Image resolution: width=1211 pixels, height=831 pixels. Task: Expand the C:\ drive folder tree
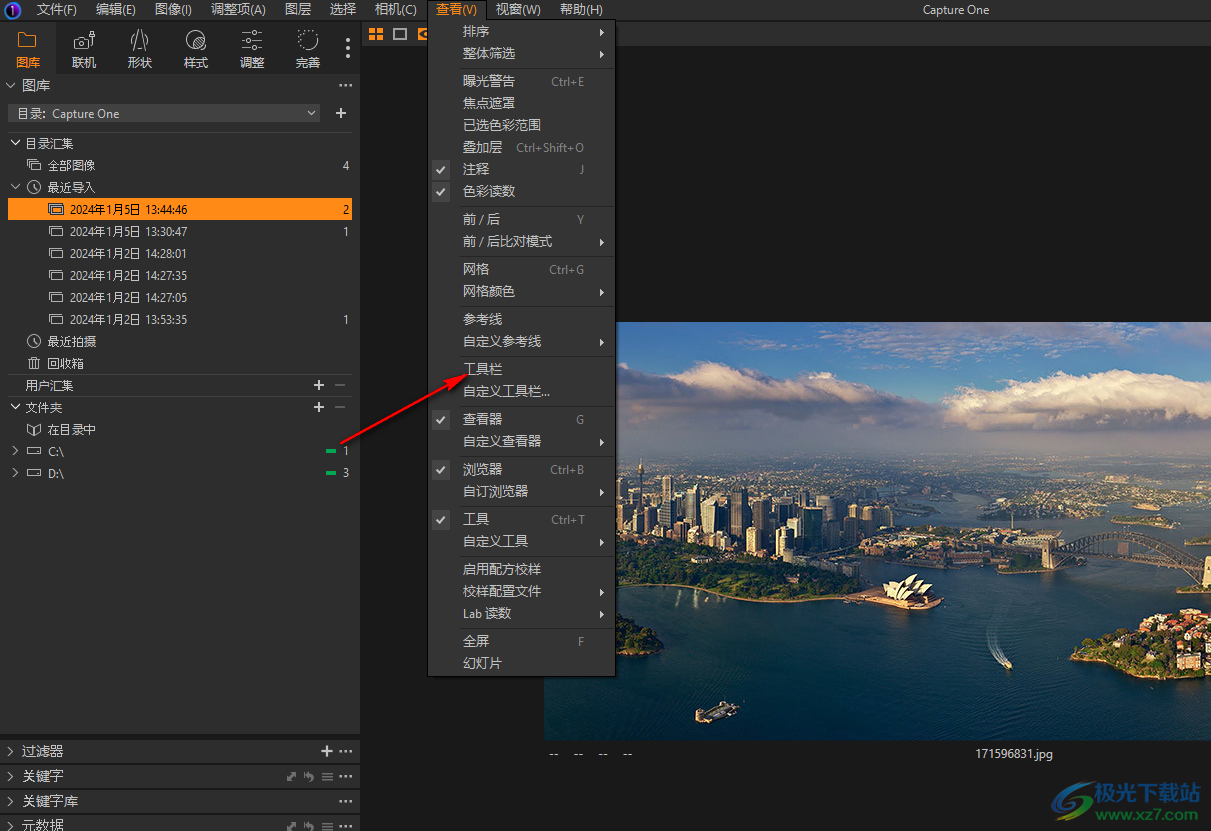click(15, 451)
